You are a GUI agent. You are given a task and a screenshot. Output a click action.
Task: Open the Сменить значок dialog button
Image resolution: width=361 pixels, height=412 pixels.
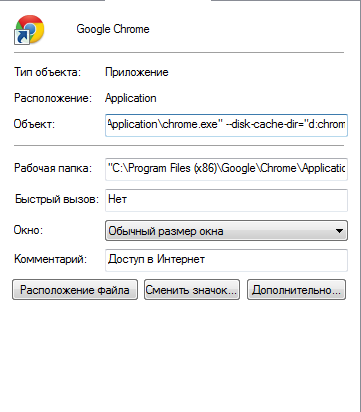pos(192,290)
